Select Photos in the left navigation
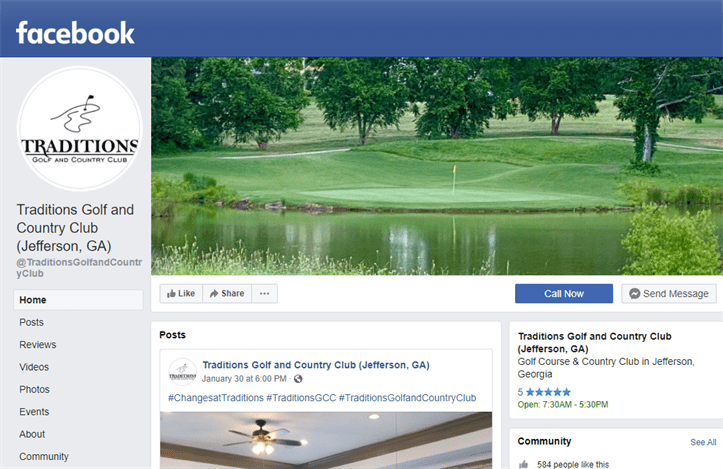This screenshot has height=469, width=723. pos(34,389)
